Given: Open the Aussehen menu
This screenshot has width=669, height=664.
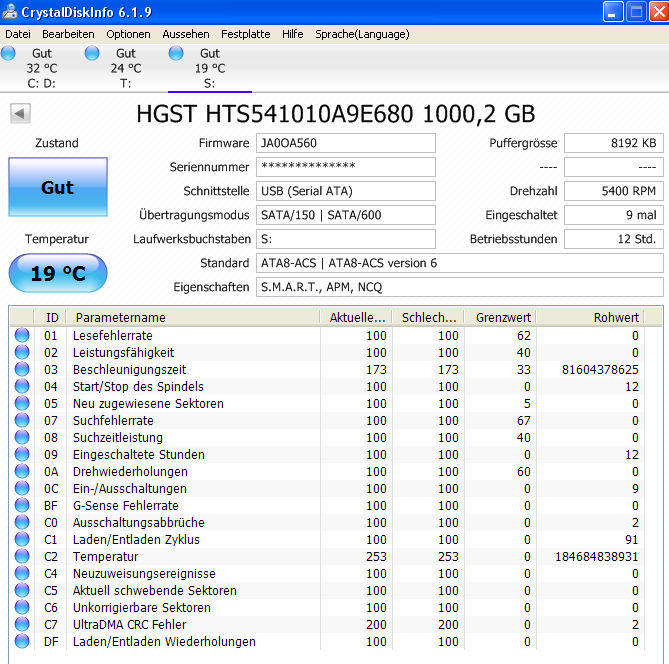Looking at the screenshot, I should tap(186, 34).
